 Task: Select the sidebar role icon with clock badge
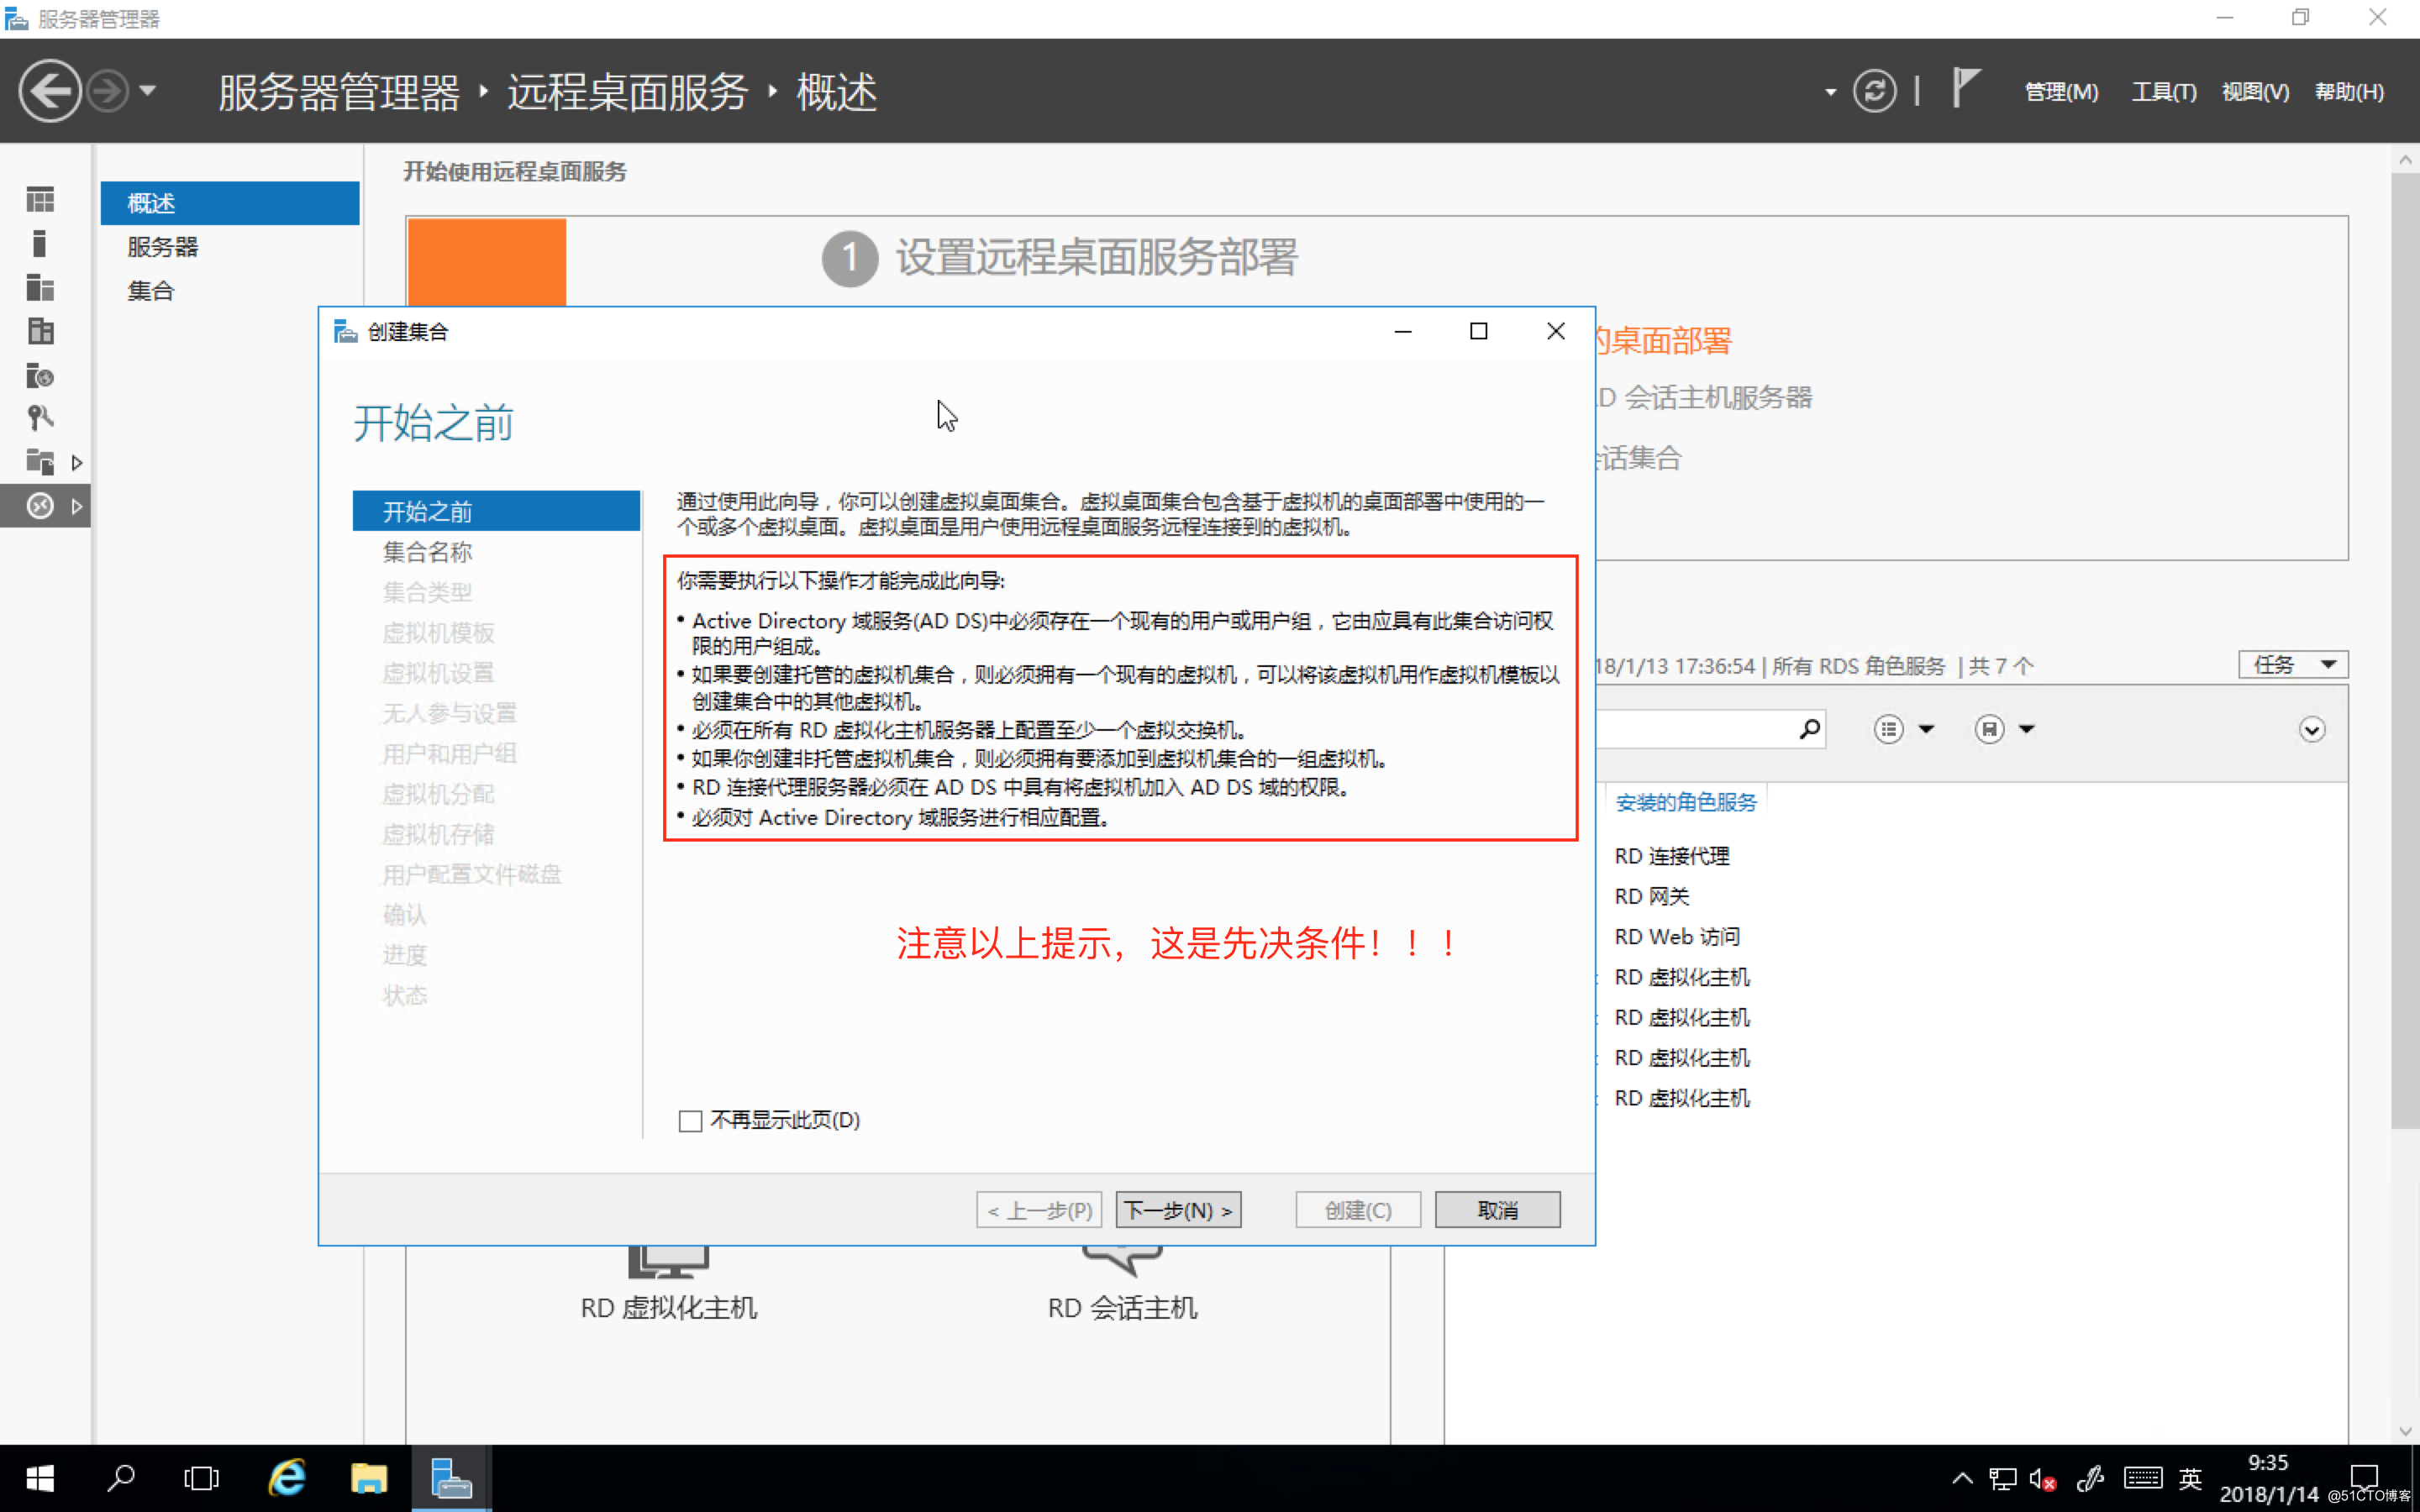coord(40,375)
